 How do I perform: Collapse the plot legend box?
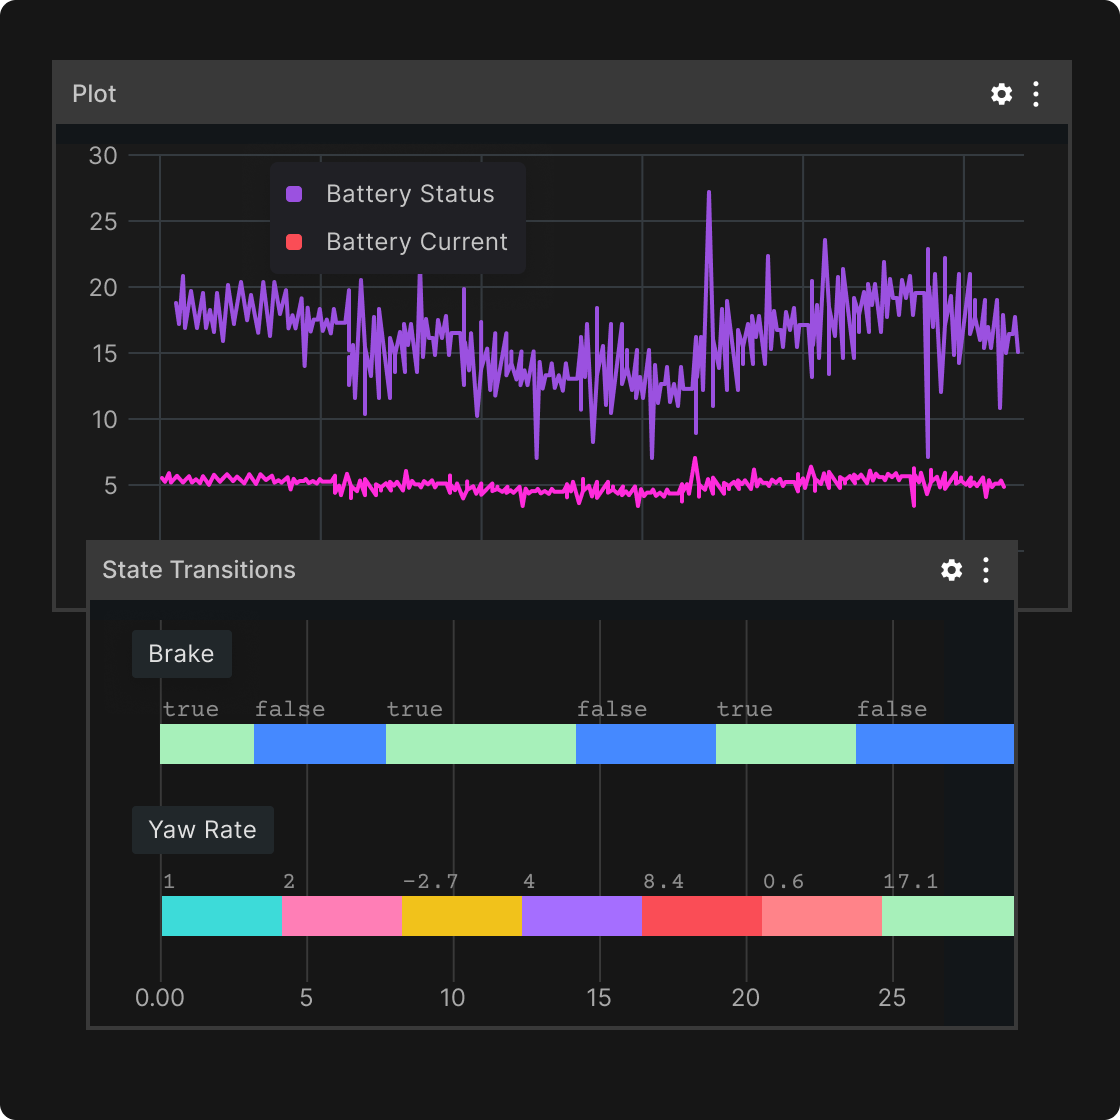[398, 218]
